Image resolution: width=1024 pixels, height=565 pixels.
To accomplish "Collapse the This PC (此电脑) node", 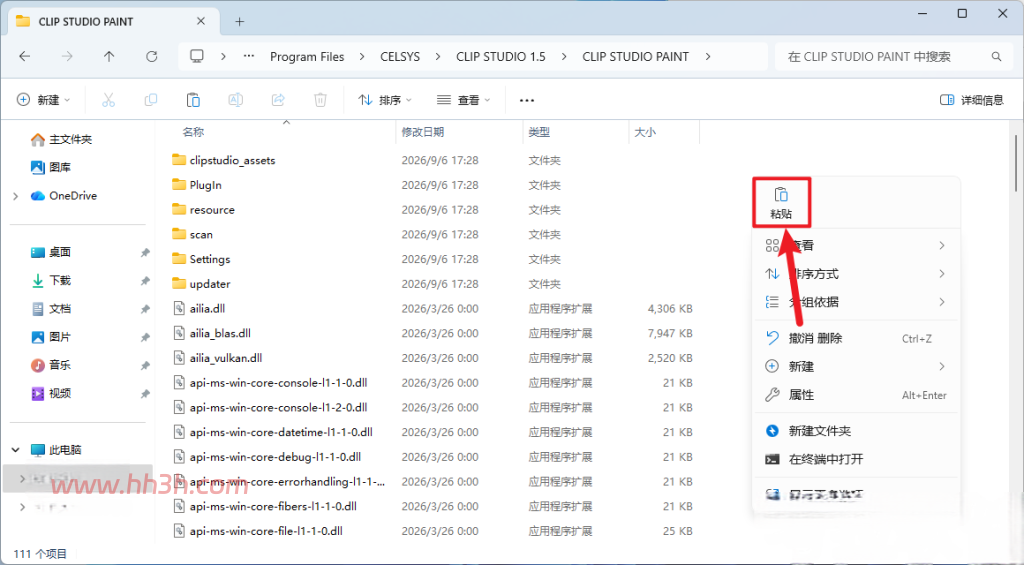I will point(16,449).
